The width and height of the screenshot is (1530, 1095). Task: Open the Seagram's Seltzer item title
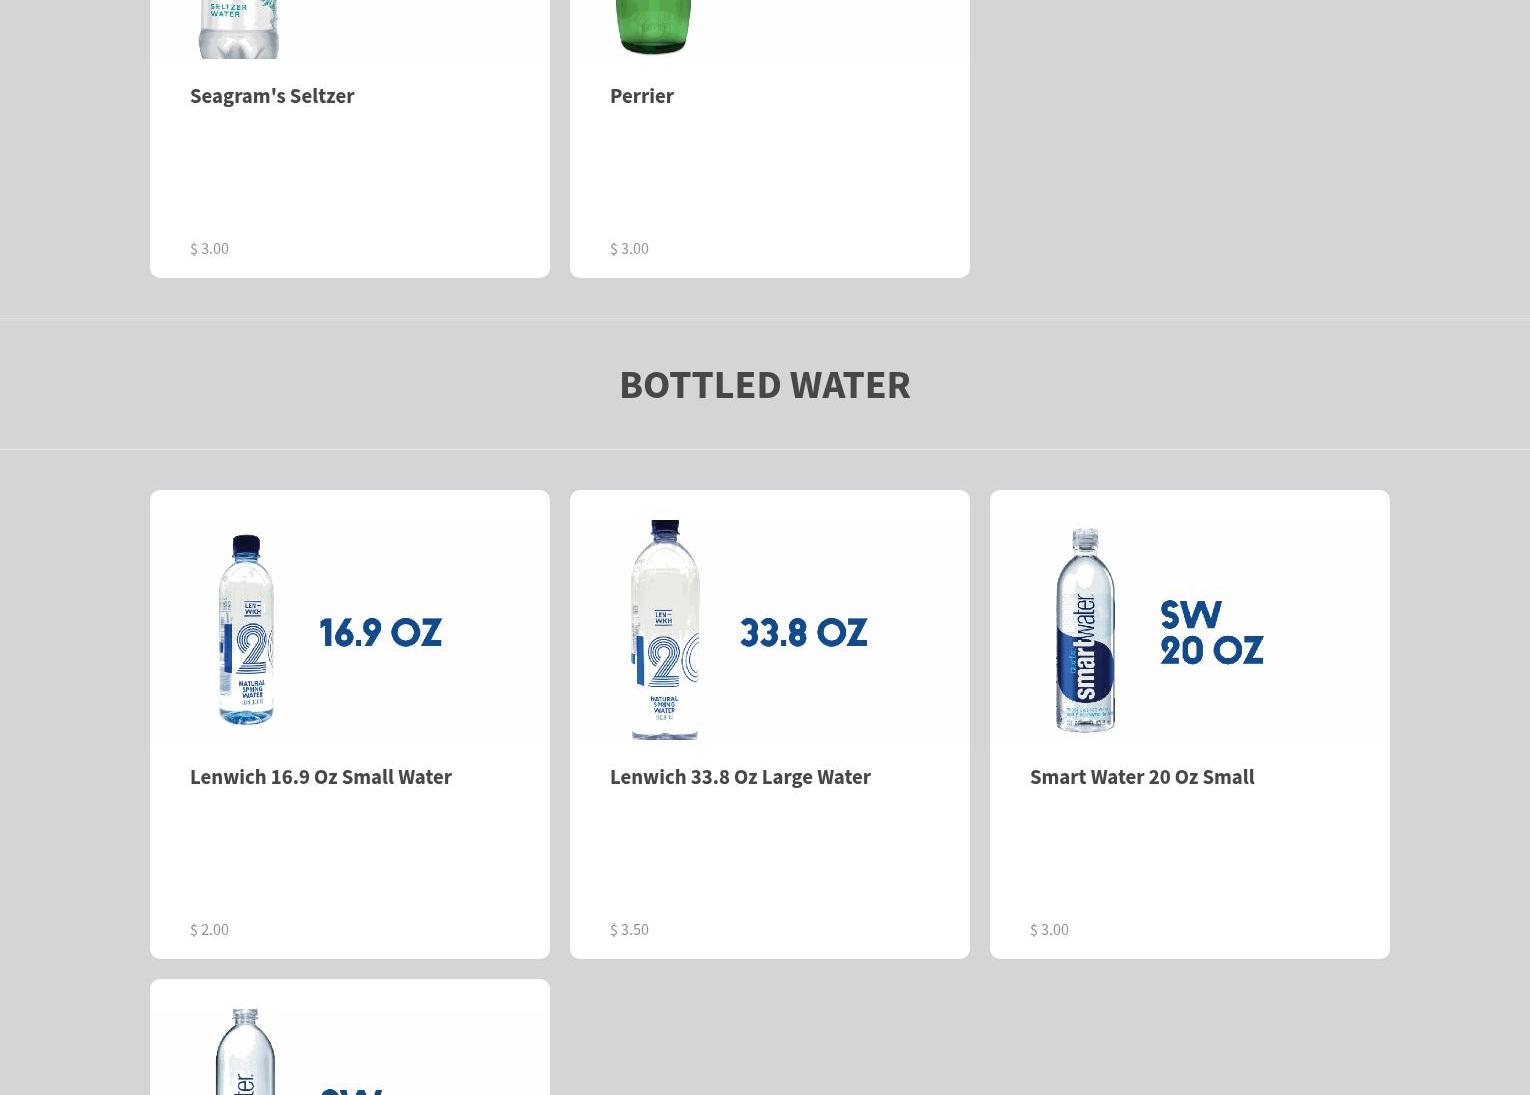[272, 95]
